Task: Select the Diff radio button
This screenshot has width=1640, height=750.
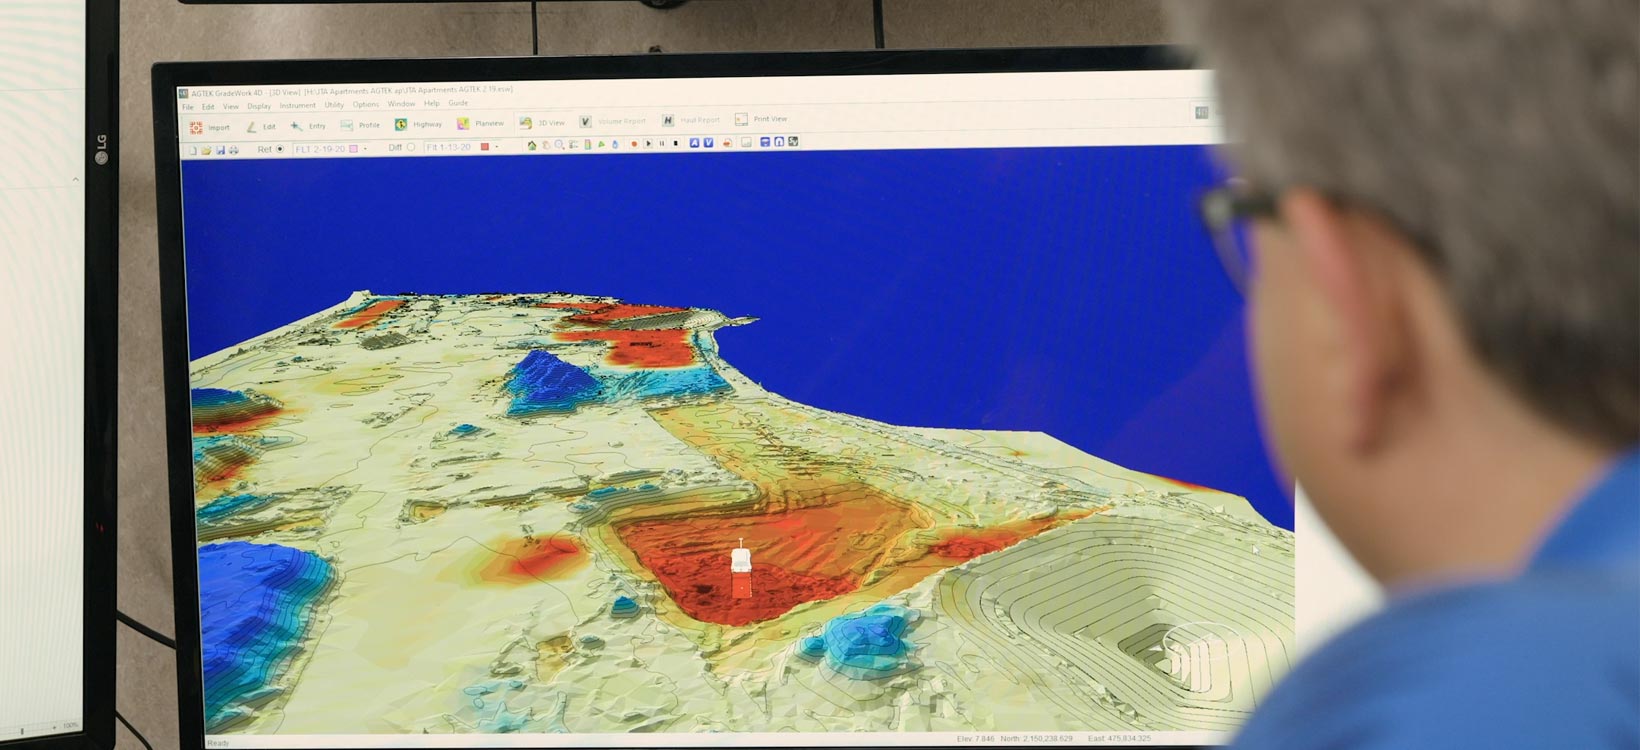Action: 411,147
